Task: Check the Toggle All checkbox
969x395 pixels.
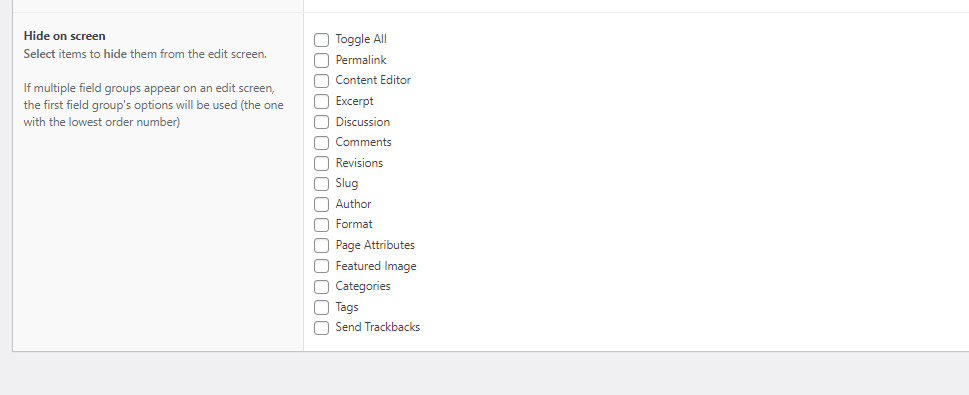Action: (x=321, y=40)
